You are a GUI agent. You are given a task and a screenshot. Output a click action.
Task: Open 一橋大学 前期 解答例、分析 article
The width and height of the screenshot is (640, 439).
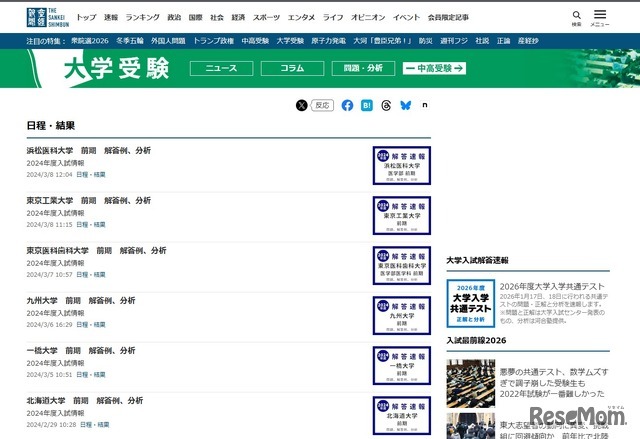81,350
